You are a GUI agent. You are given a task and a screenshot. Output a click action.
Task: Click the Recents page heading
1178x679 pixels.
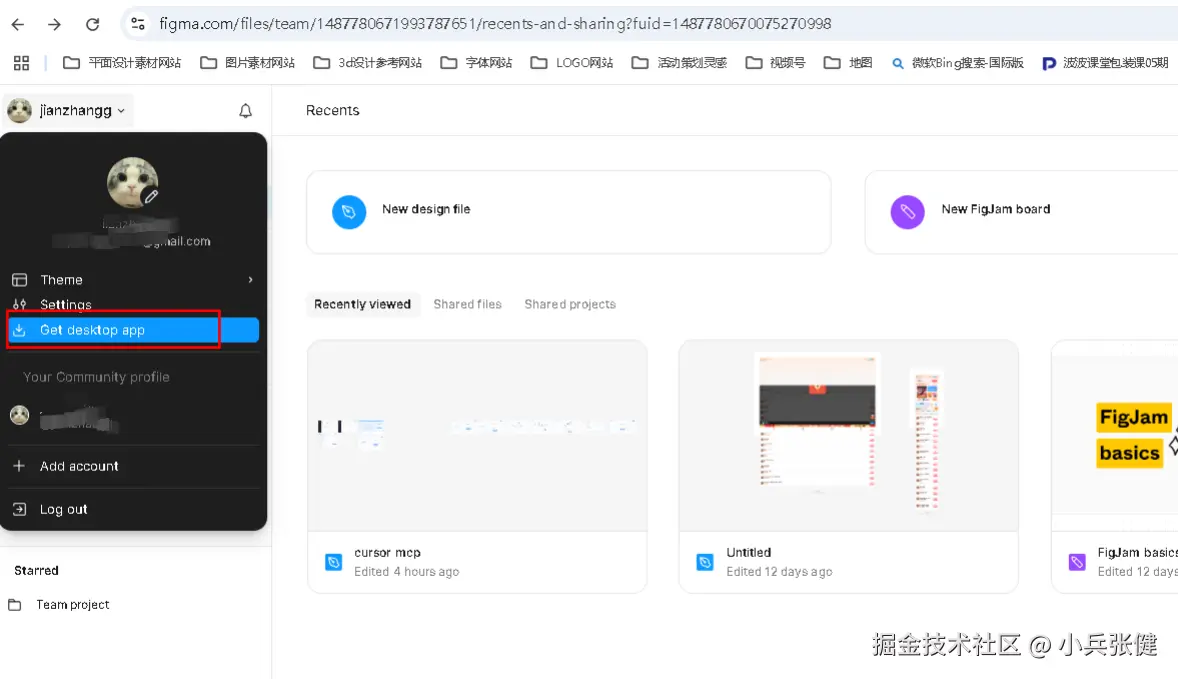(333, 110)
